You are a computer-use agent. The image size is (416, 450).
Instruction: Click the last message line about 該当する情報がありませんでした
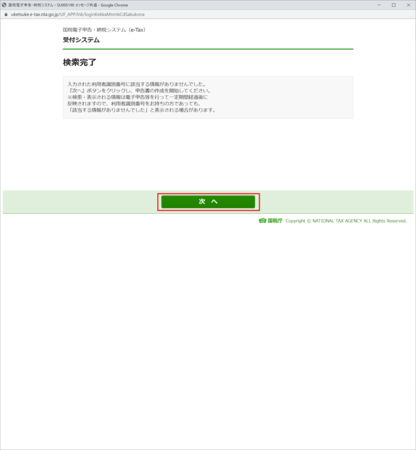142,110
